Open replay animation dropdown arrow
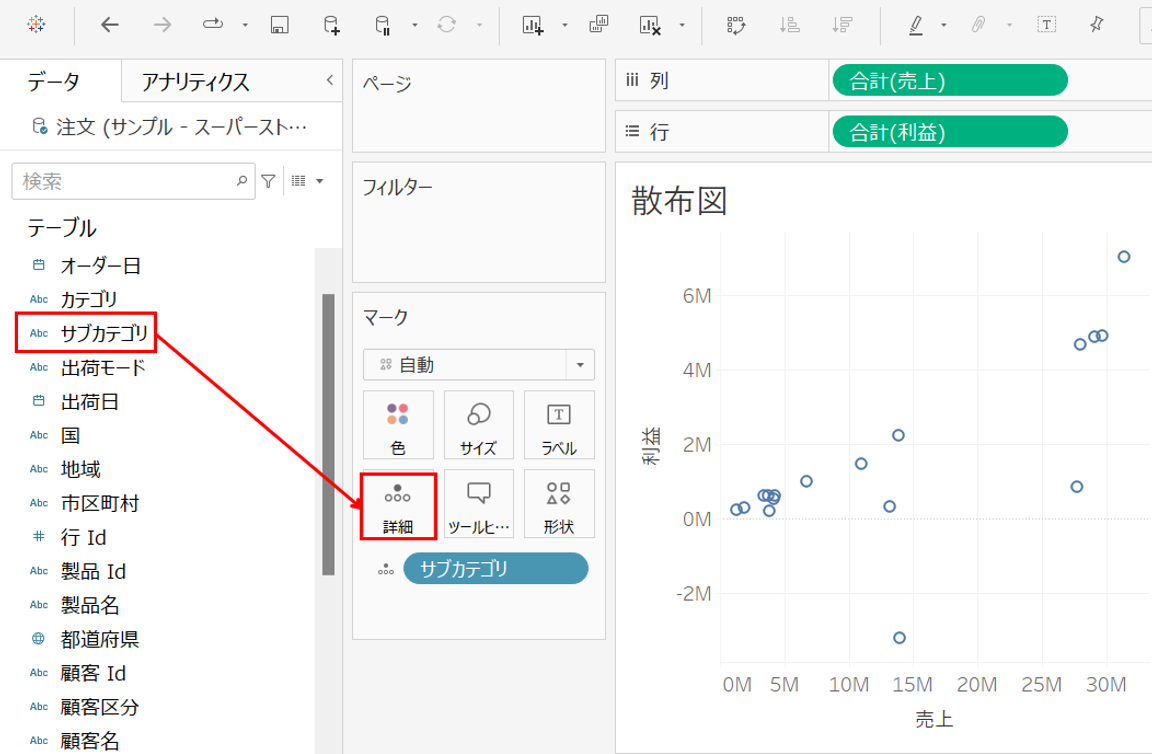This screenshot has width=1152, height=754. (x=245, y=25)
